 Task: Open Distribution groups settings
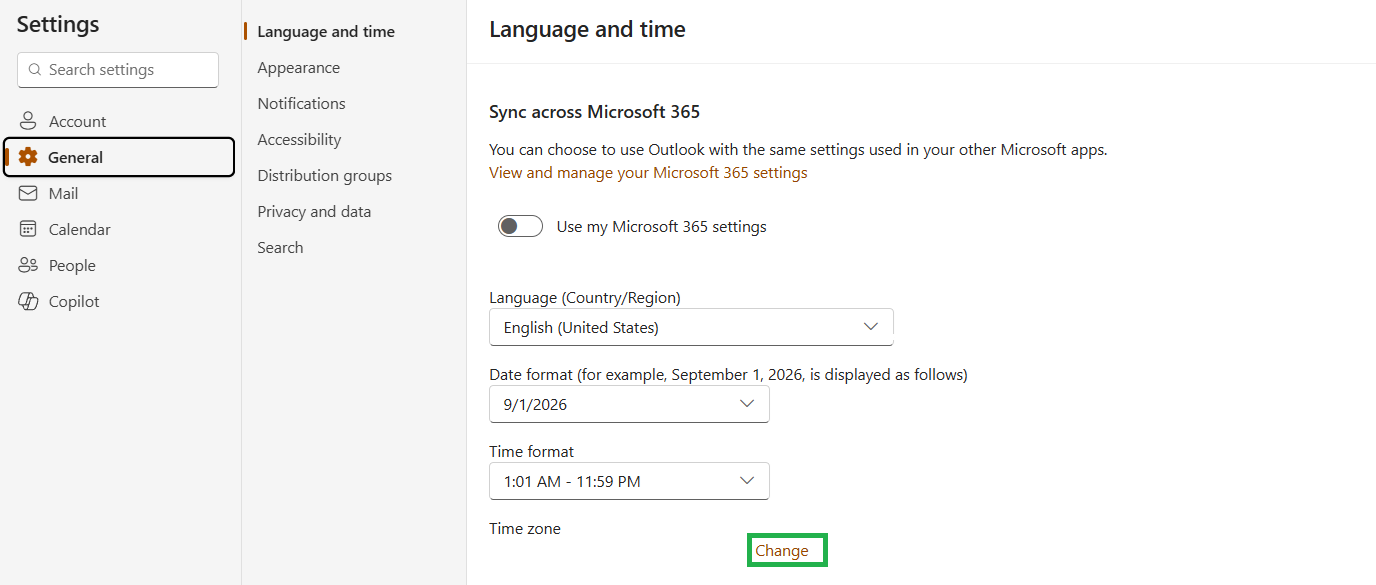click(324, 176)
